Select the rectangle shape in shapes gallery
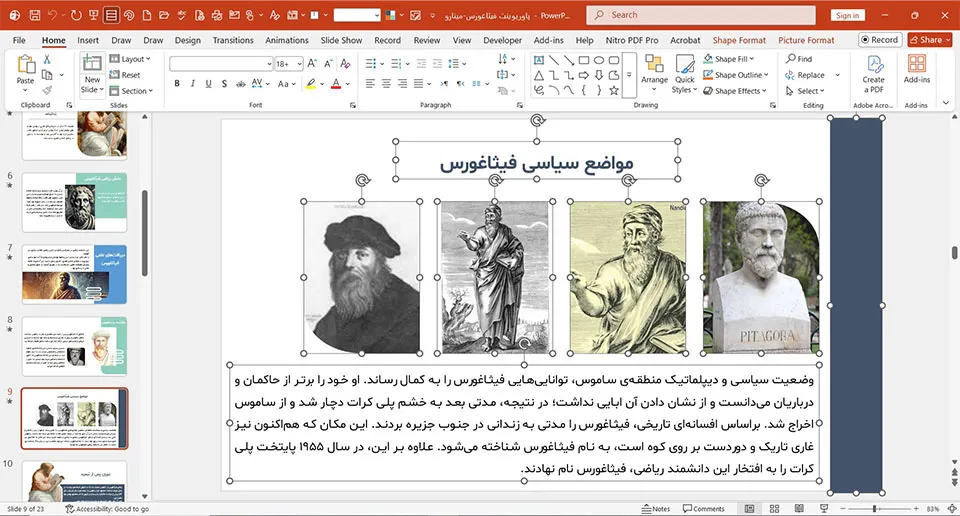Viewport: 960px width, 516px height. [584, 60]
